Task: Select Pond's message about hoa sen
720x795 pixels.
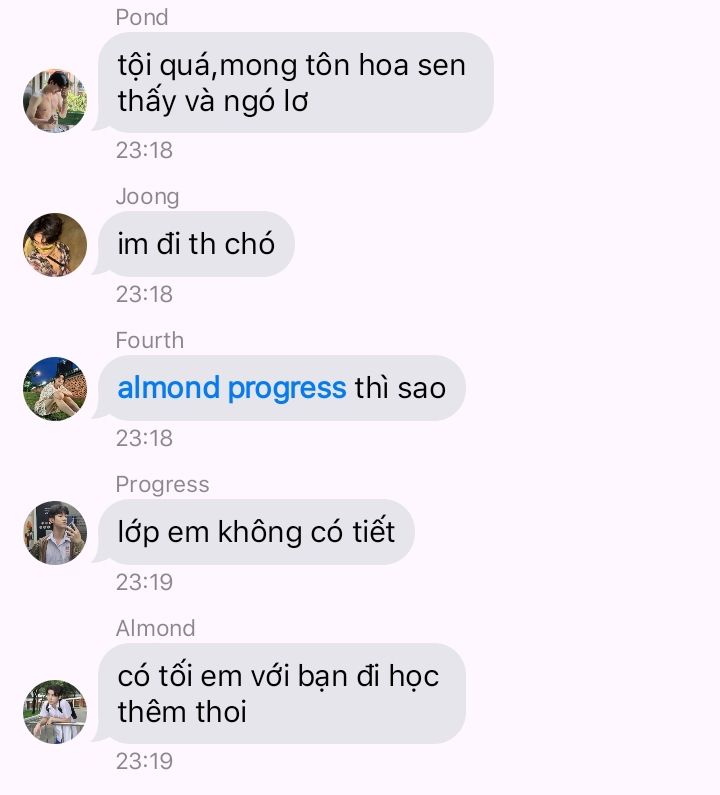Action: [296, 83]
